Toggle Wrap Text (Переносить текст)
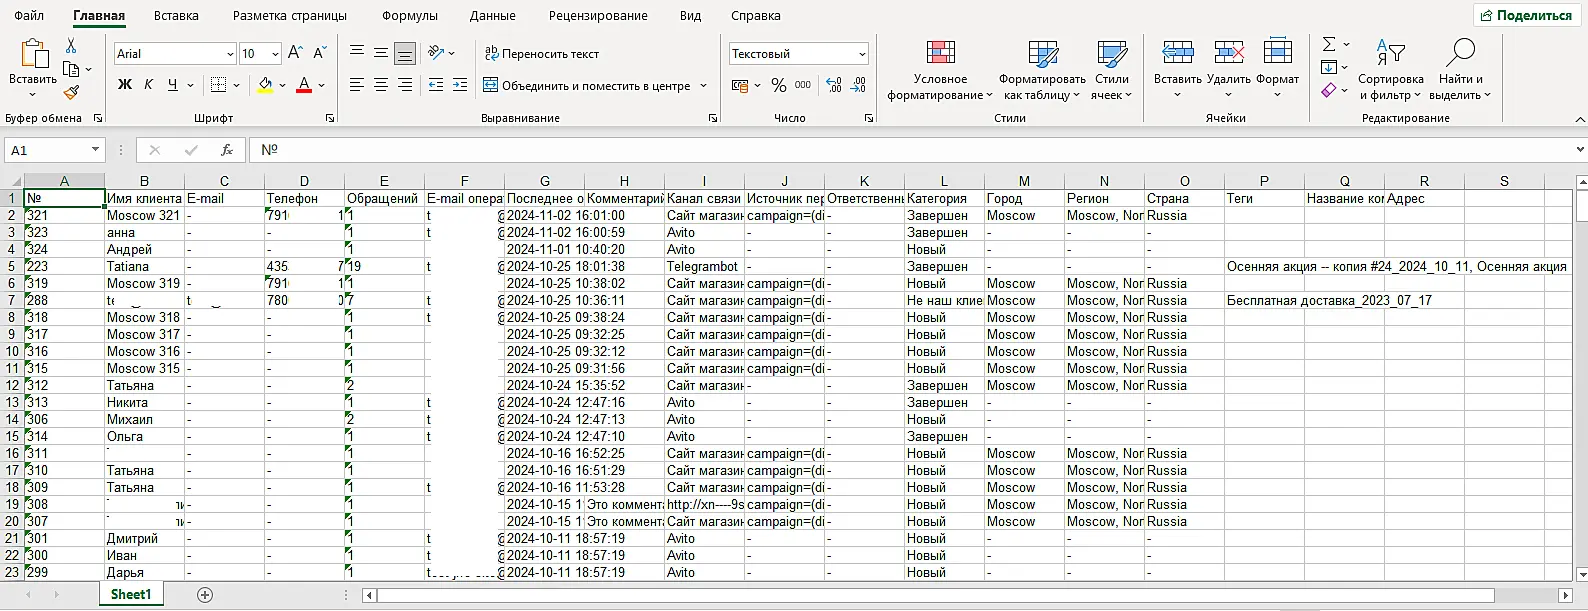 pyautogui.click(x=541, y=54)
